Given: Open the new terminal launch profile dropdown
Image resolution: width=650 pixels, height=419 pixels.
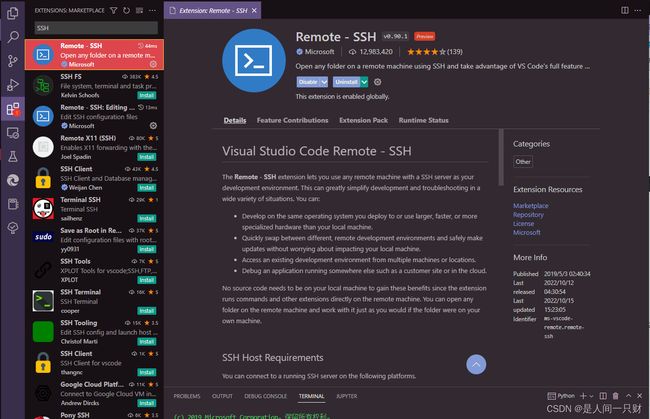Looking at the screenshot, I should [x=591, y=396].
